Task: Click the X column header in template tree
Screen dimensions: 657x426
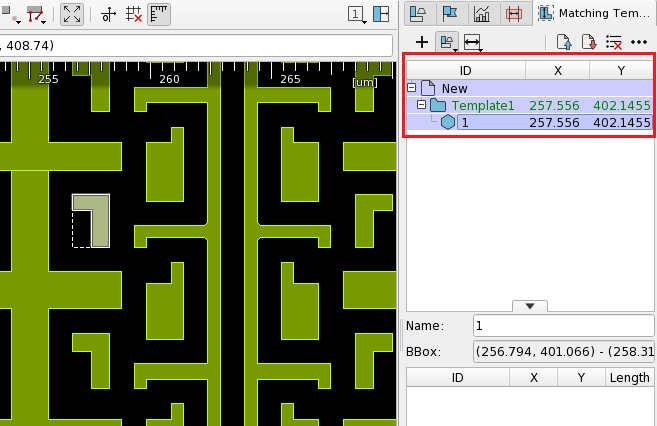Action: 558,70
